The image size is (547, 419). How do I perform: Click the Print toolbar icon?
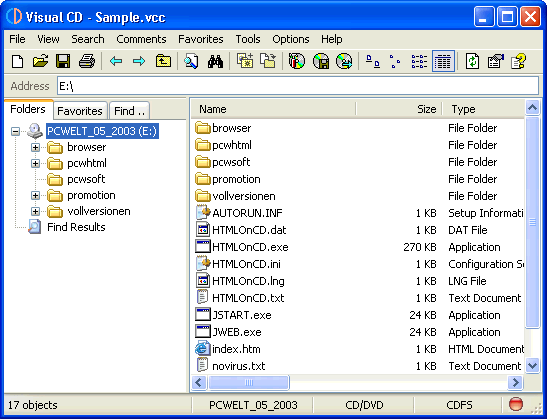tap(87, 61)
